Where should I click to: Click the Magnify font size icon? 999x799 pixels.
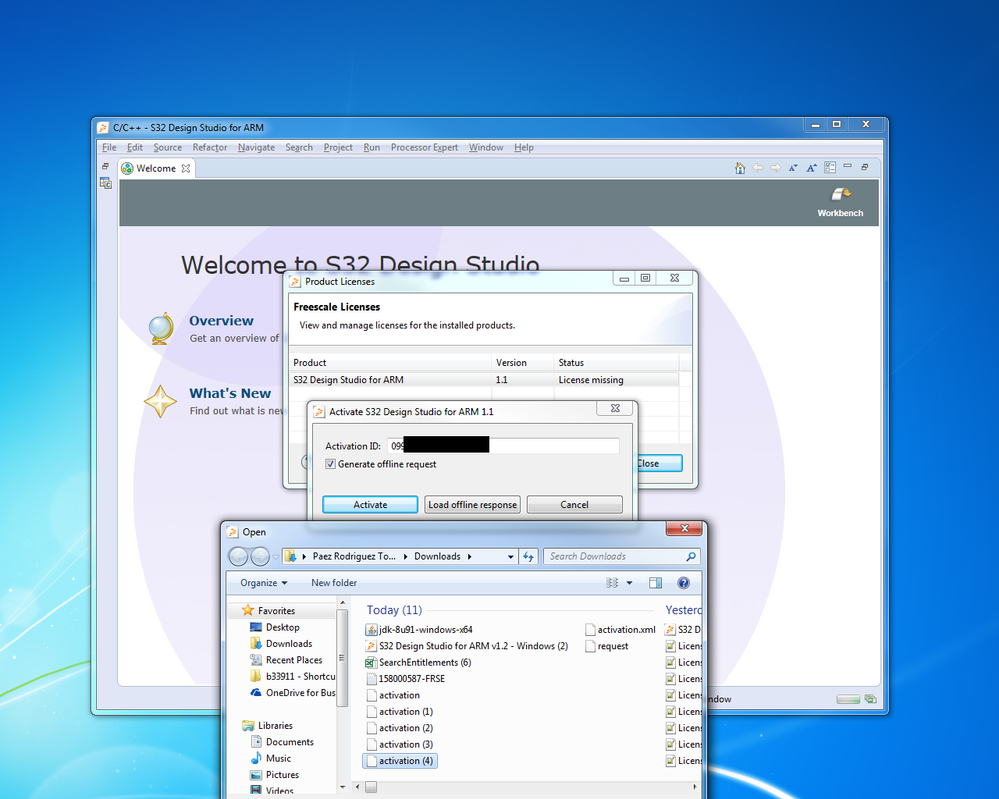811,168
